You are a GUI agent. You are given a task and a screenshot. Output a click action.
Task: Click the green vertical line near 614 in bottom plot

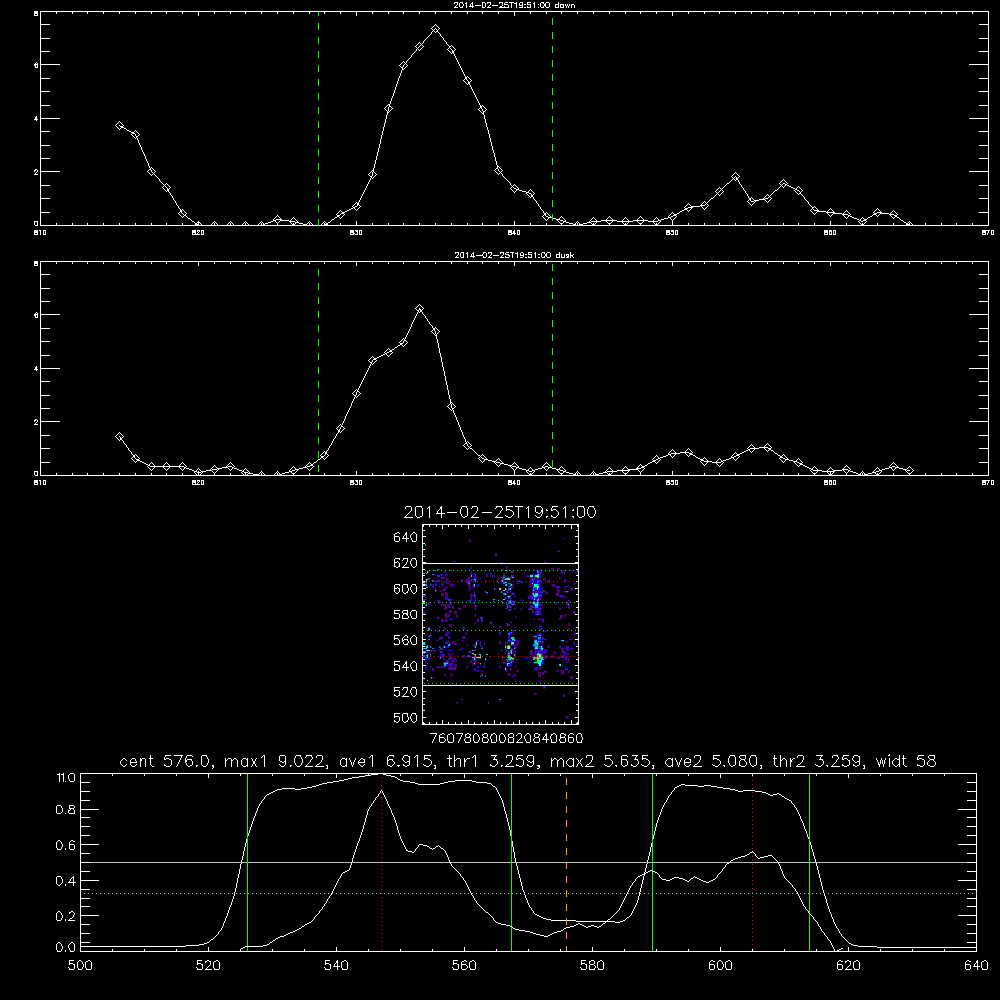tap(809, 861)
